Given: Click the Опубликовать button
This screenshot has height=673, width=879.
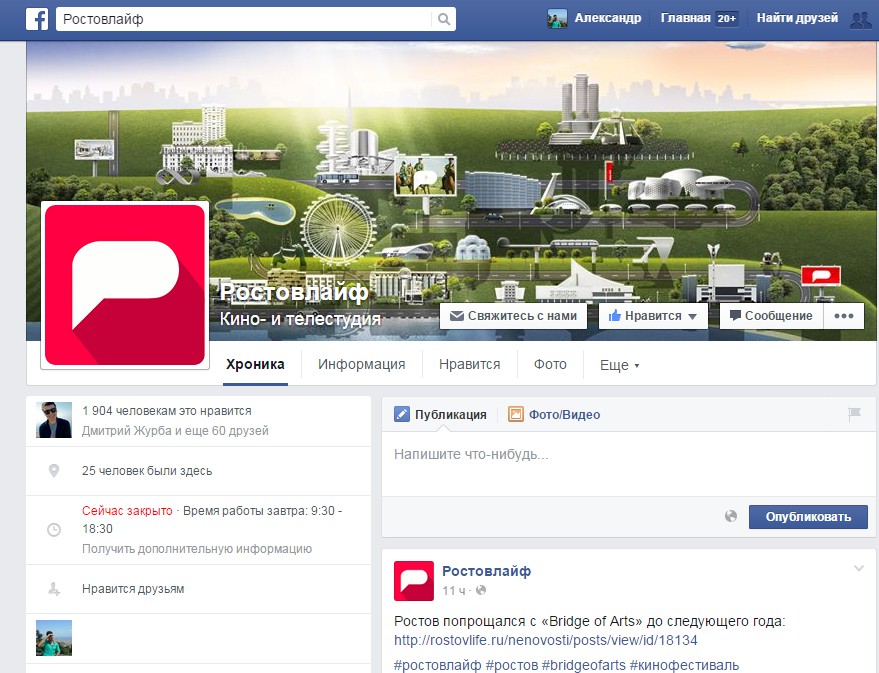Looking at the screenshot, I should pyautogui.click(x=808, y=517).
